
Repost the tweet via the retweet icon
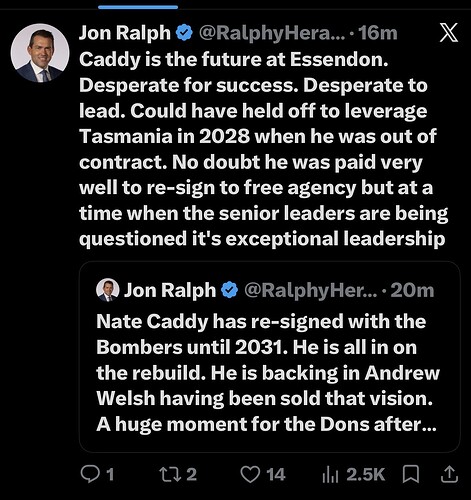pyautogui.click(x=170, y=474)
